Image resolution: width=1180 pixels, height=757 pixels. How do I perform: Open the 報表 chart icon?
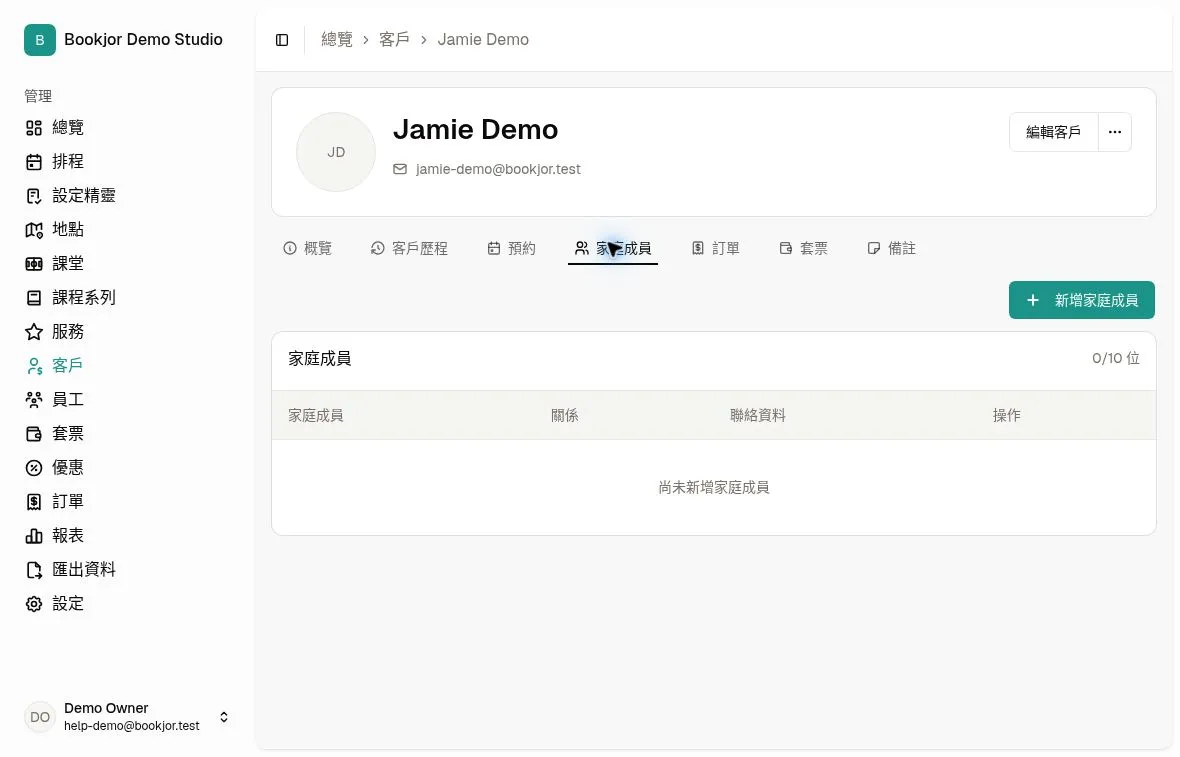coord(34,536)
